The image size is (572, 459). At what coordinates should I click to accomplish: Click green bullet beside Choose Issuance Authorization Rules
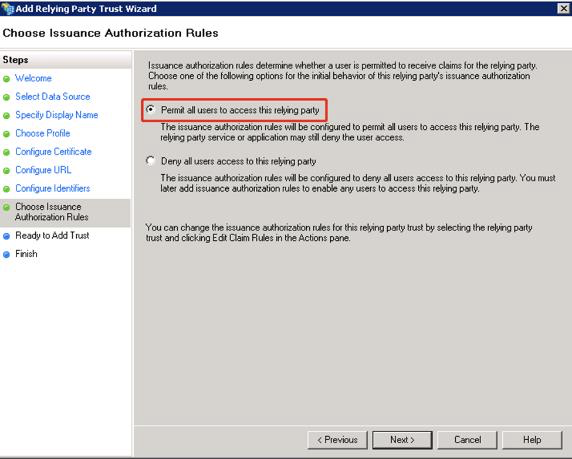(6, 208)
